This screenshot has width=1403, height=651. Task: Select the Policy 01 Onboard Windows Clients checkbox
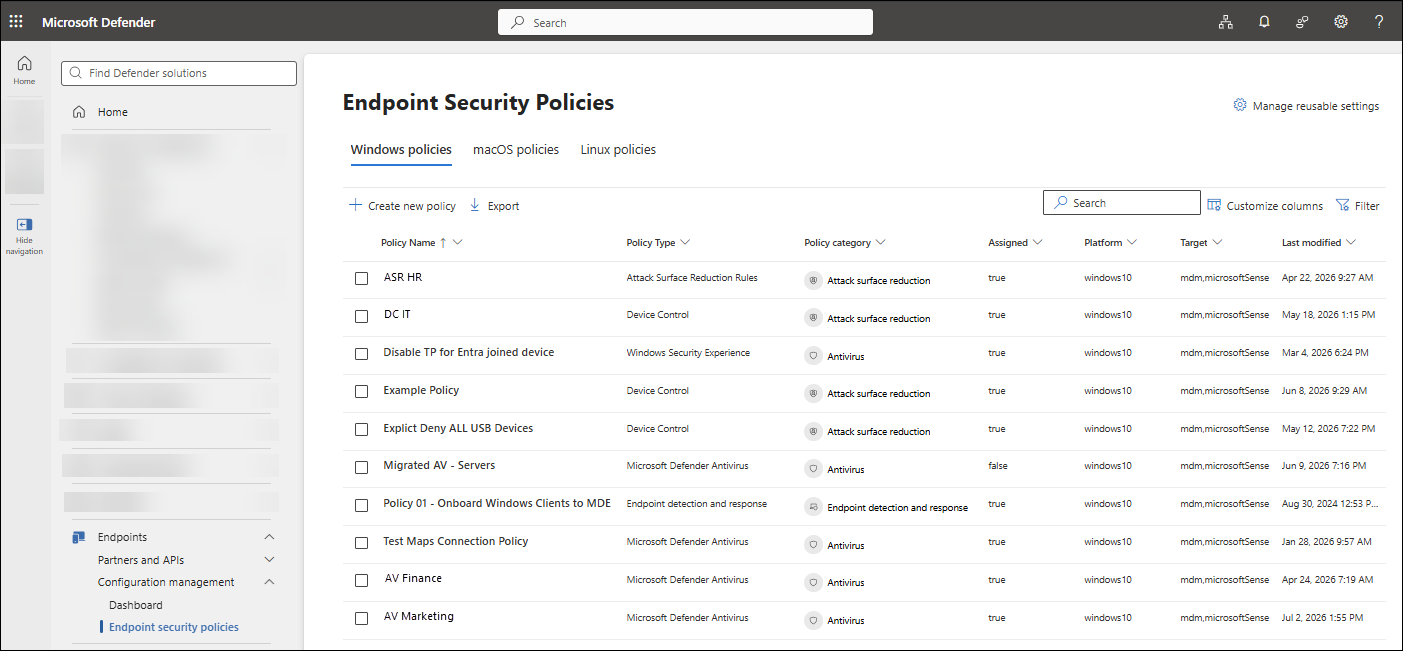361,505
